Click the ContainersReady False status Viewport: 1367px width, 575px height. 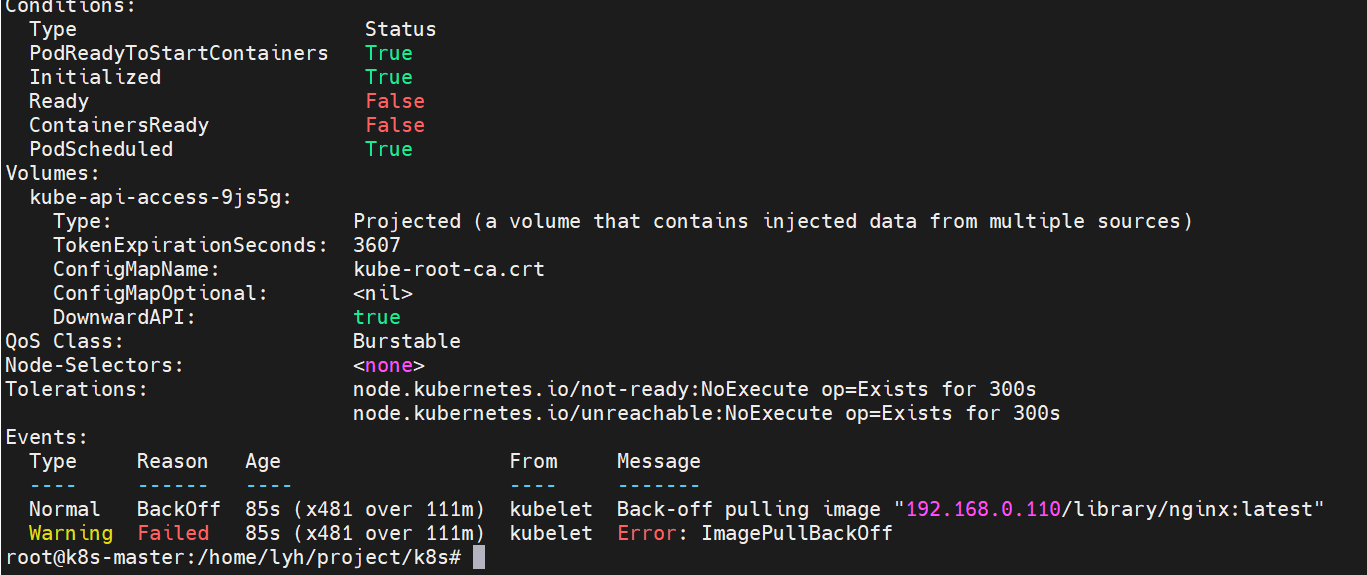(394, 125)
